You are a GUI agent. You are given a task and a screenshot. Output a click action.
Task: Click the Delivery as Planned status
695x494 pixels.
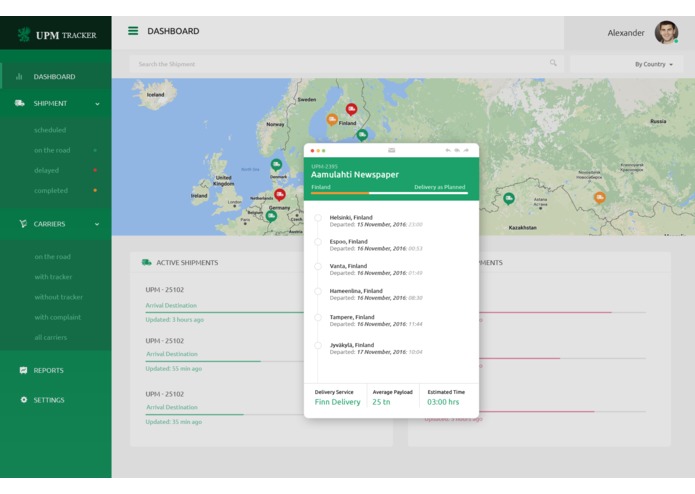(440, 187)
